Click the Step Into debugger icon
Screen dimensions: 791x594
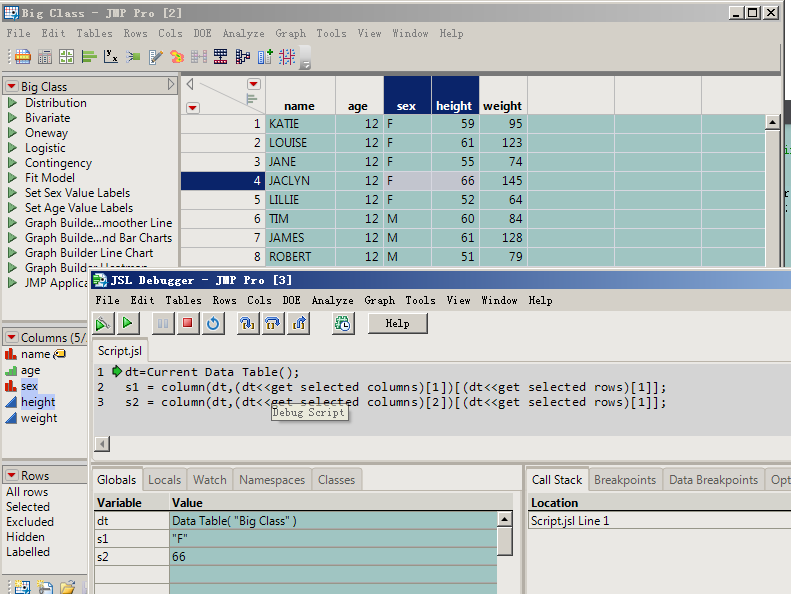248,323
